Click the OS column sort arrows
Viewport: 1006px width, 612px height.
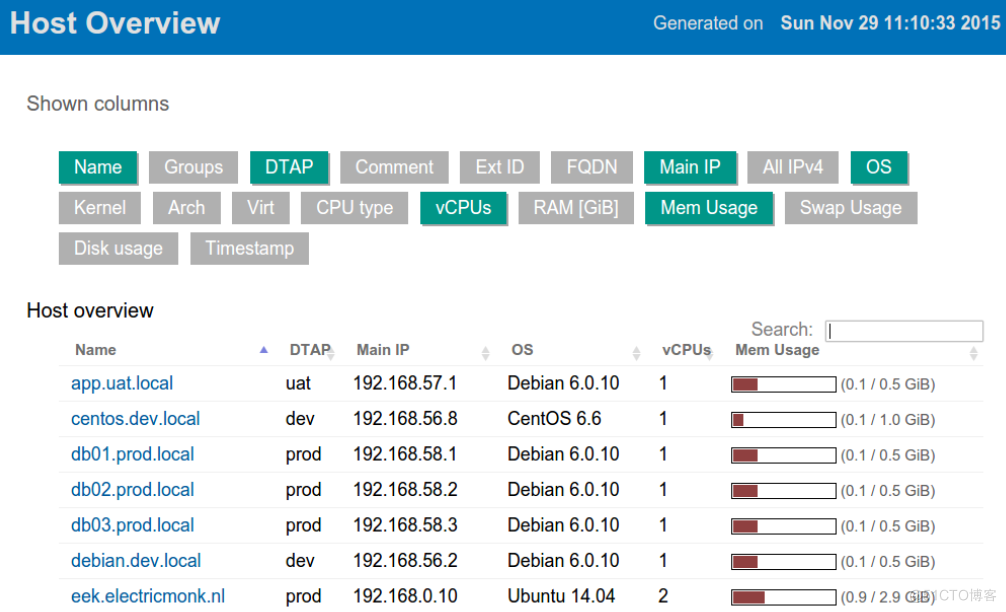tap(636, 352)
